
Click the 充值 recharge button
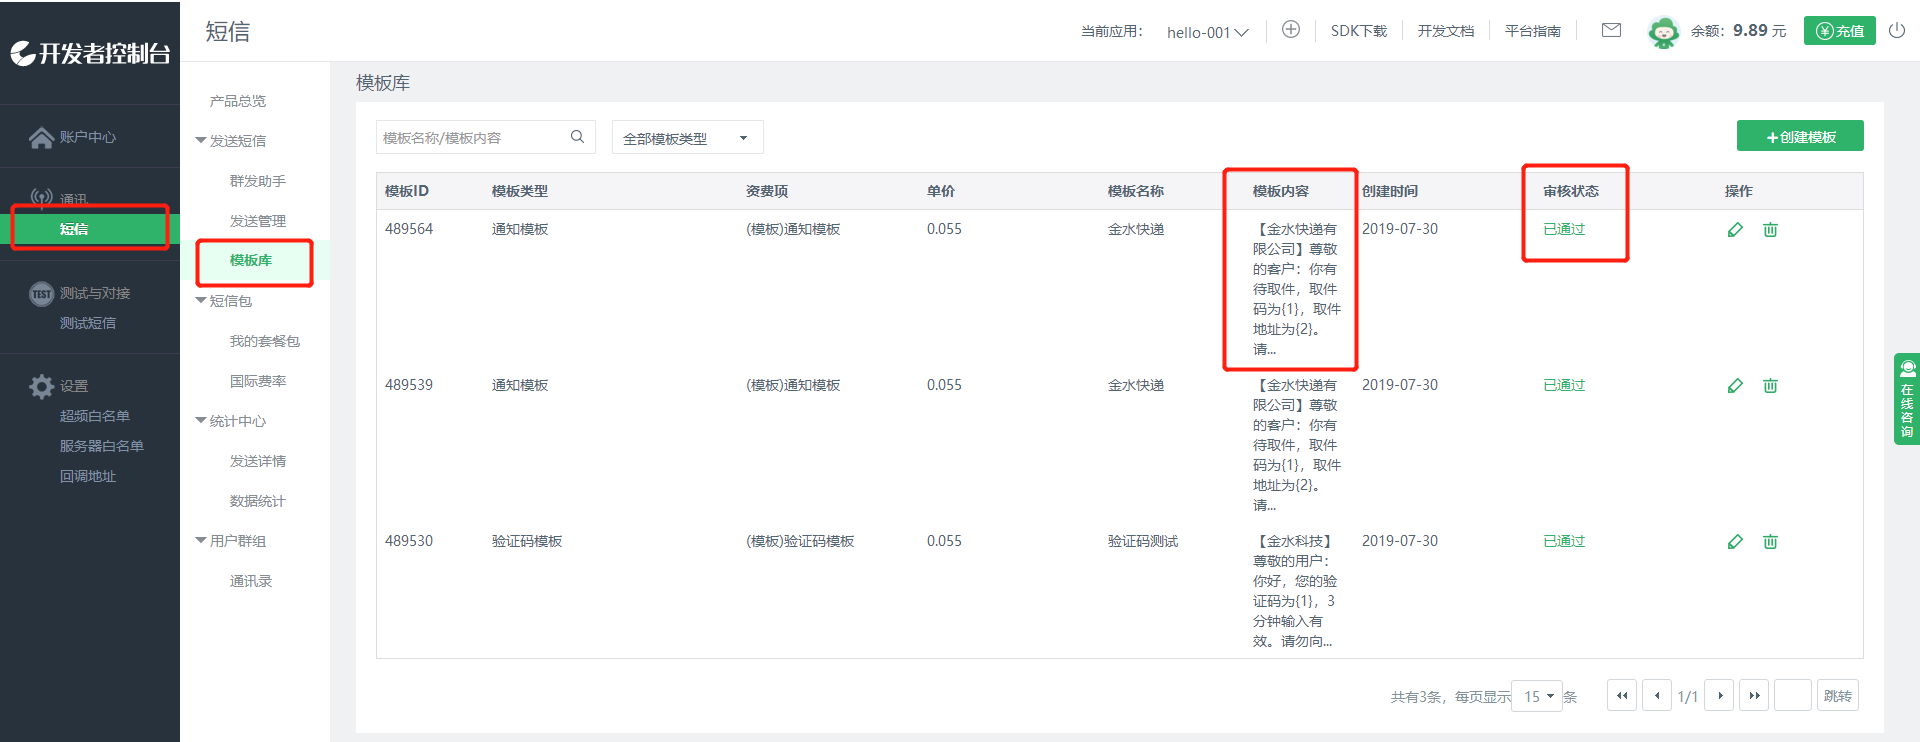(x=1840, y=31)
